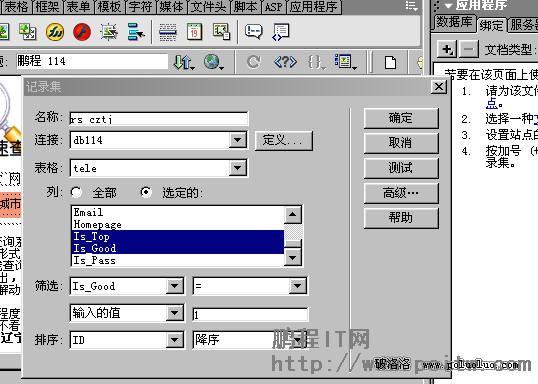Collapse the 应用程序 panel group
Screen dimensions: 538x384
pyautogui.click(x=448, y=5)
